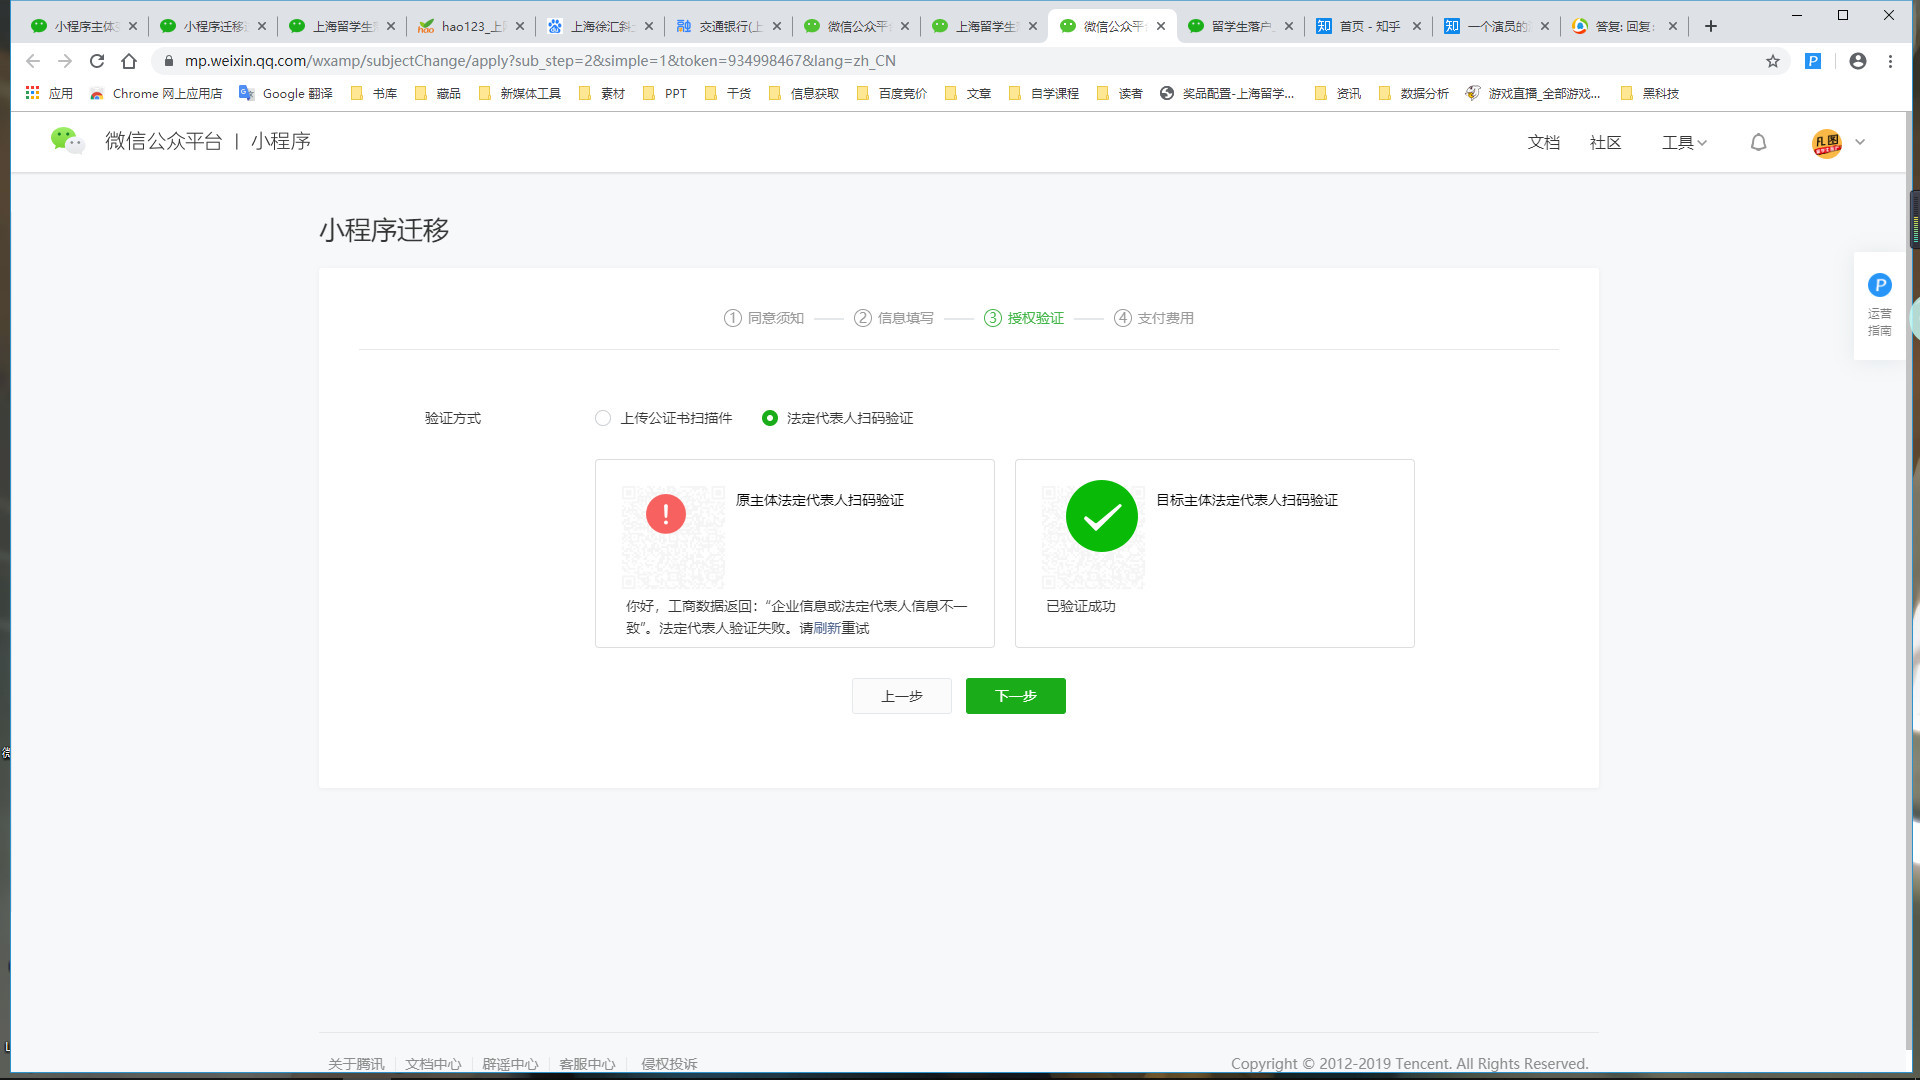Click the 上一步 button
1920x1080 pixels.
(x=901, y=696)
